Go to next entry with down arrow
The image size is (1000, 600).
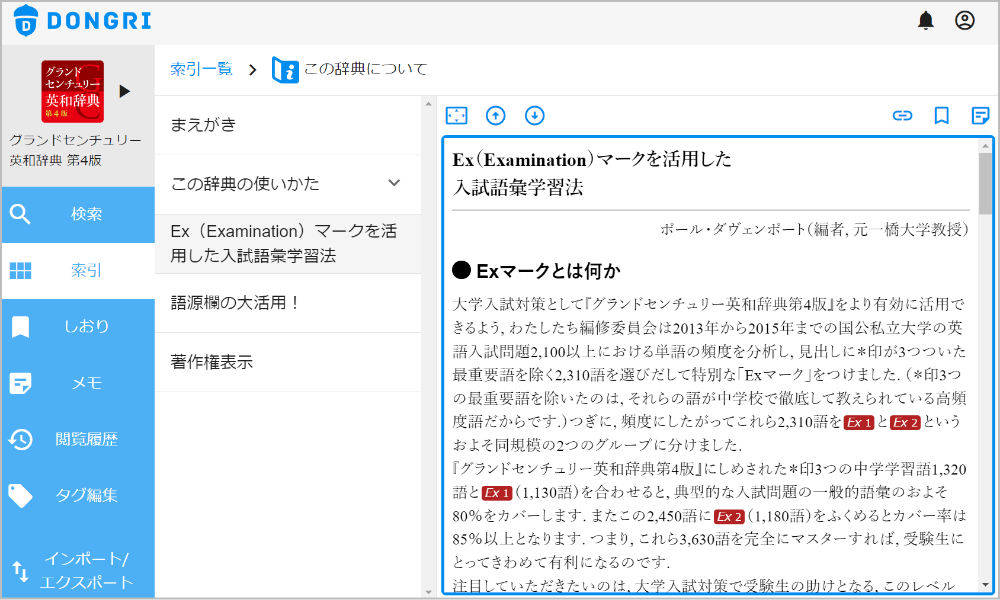click(x=534, y=115)
